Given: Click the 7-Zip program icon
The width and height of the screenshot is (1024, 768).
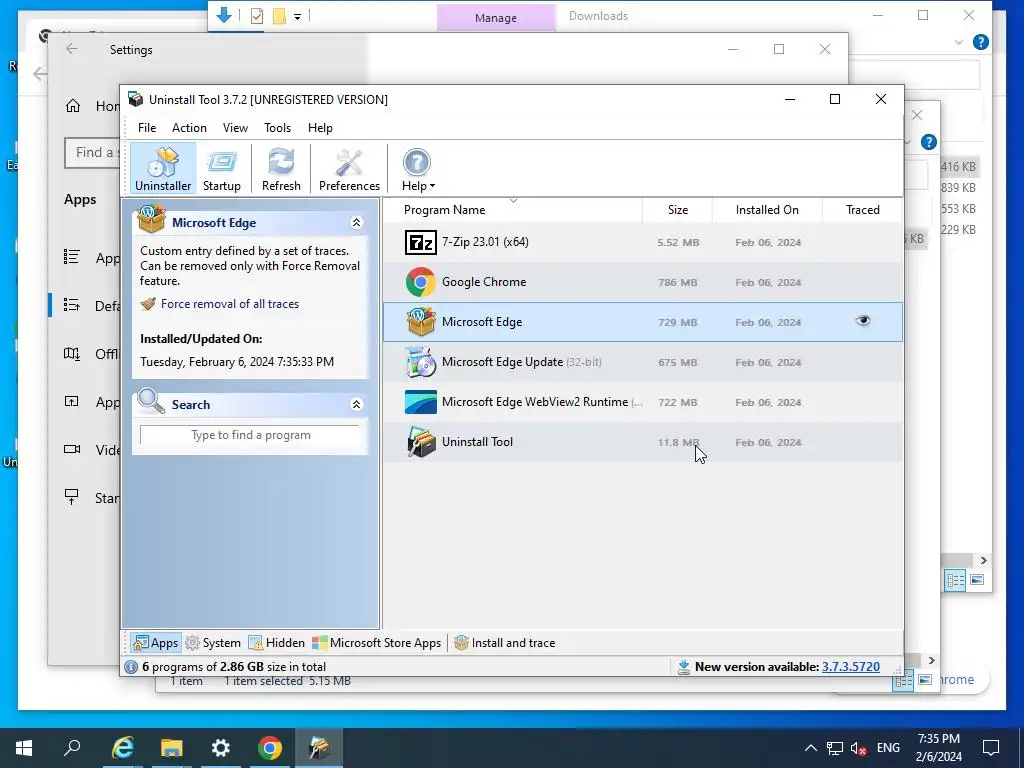Looking at the screenshot, I should tap(421, 242).
